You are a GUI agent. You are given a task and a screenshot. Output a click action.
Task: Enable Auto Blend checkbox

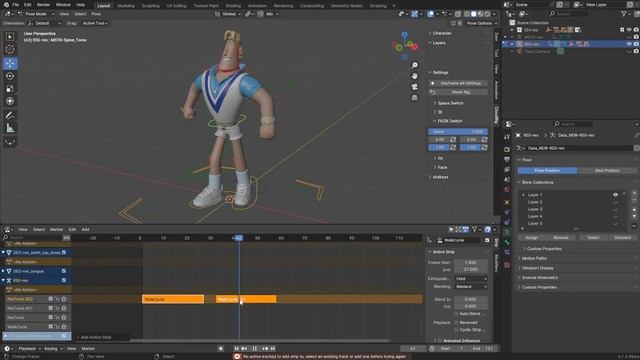coord(457,313)
